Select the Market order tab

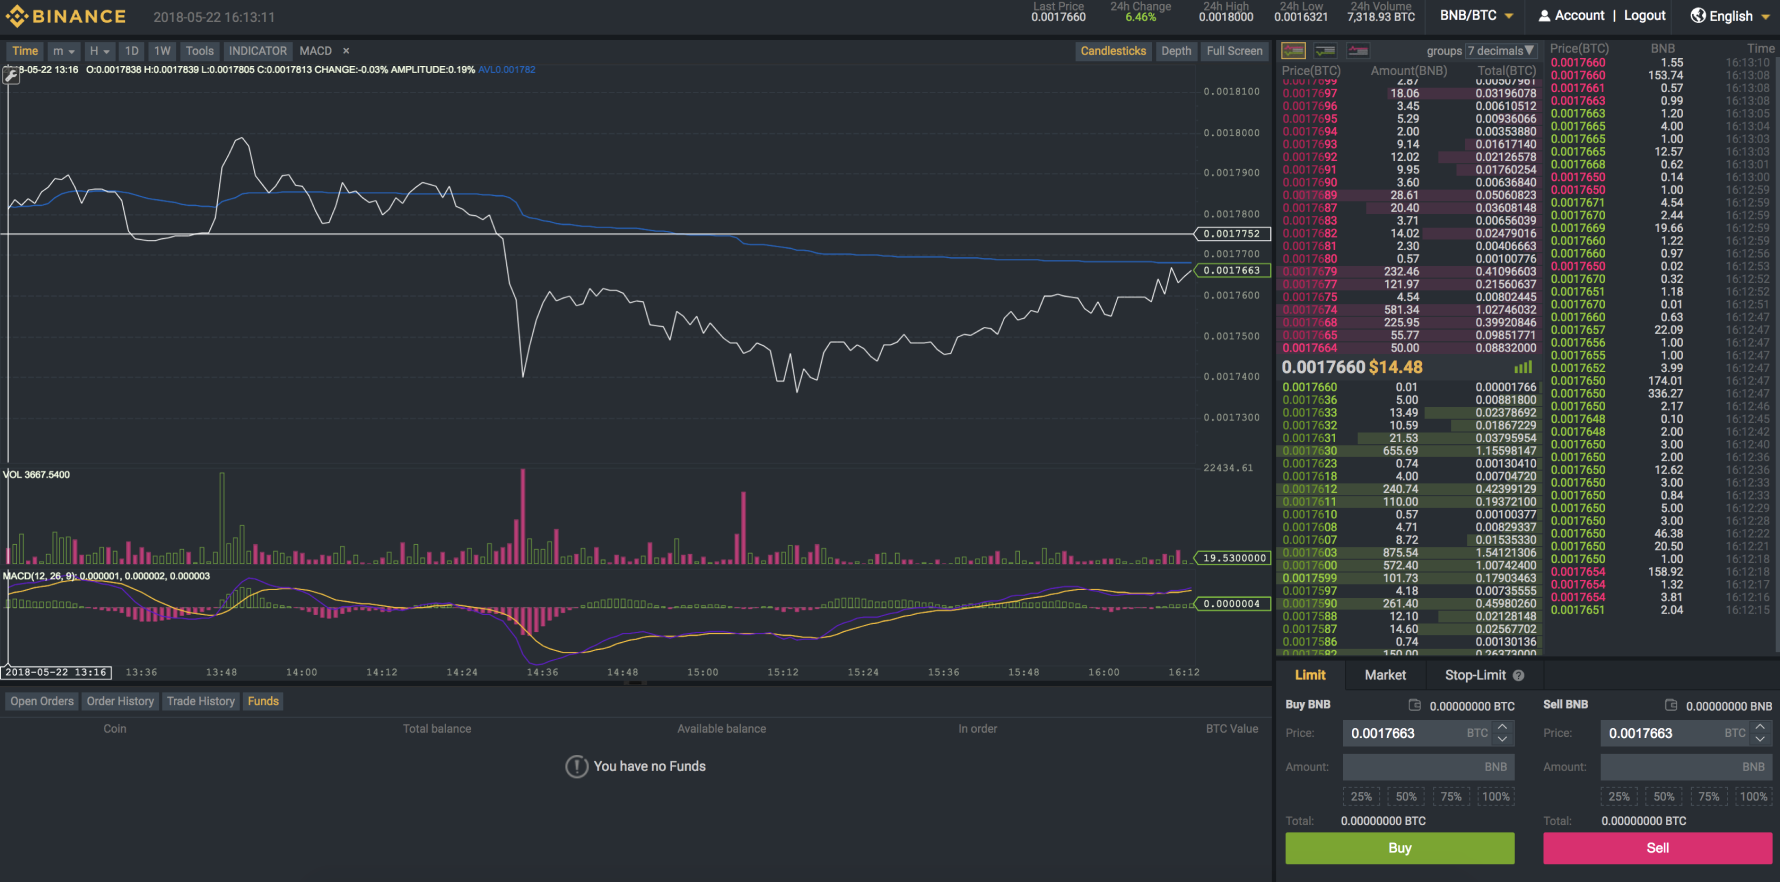(1385, 675)
